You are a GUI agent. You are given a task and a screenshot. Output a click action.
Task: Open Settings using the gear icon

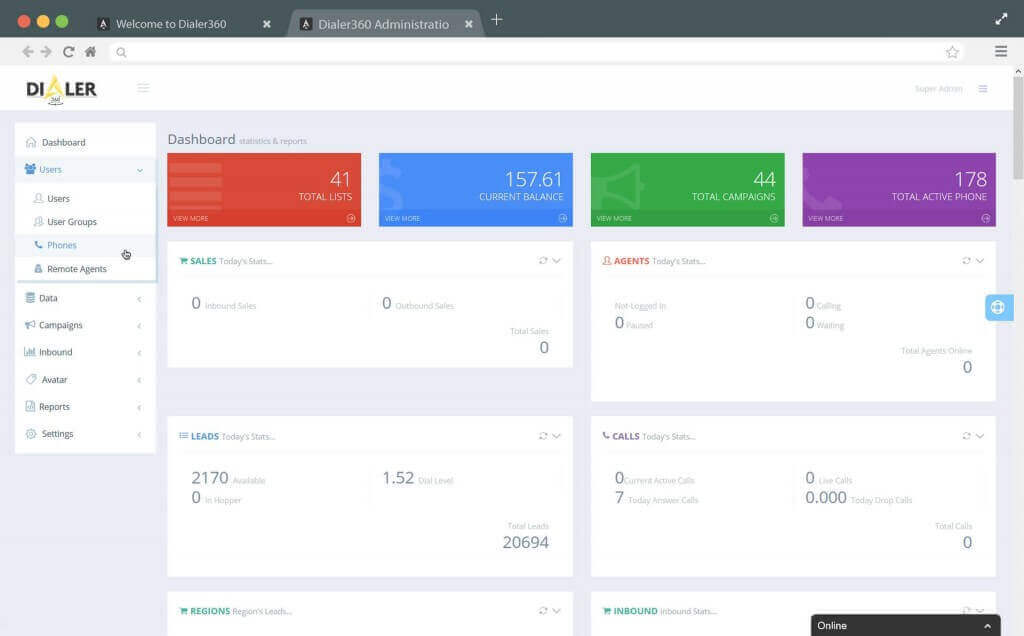(x=30, y=434)
